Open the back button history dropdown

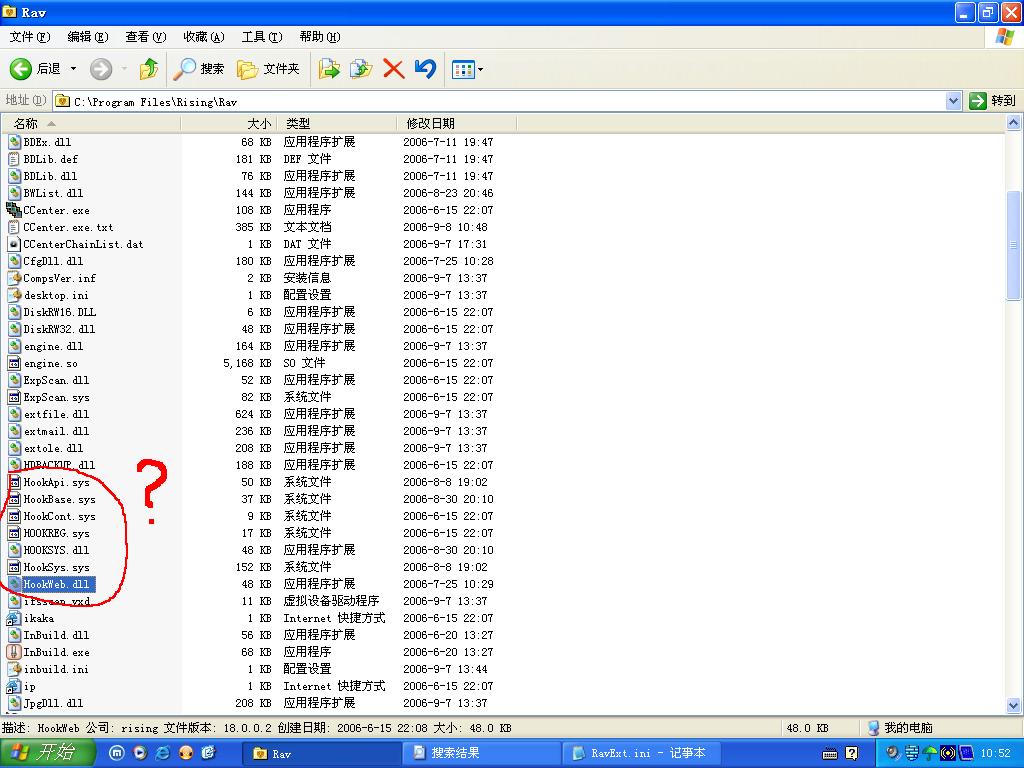73,69
